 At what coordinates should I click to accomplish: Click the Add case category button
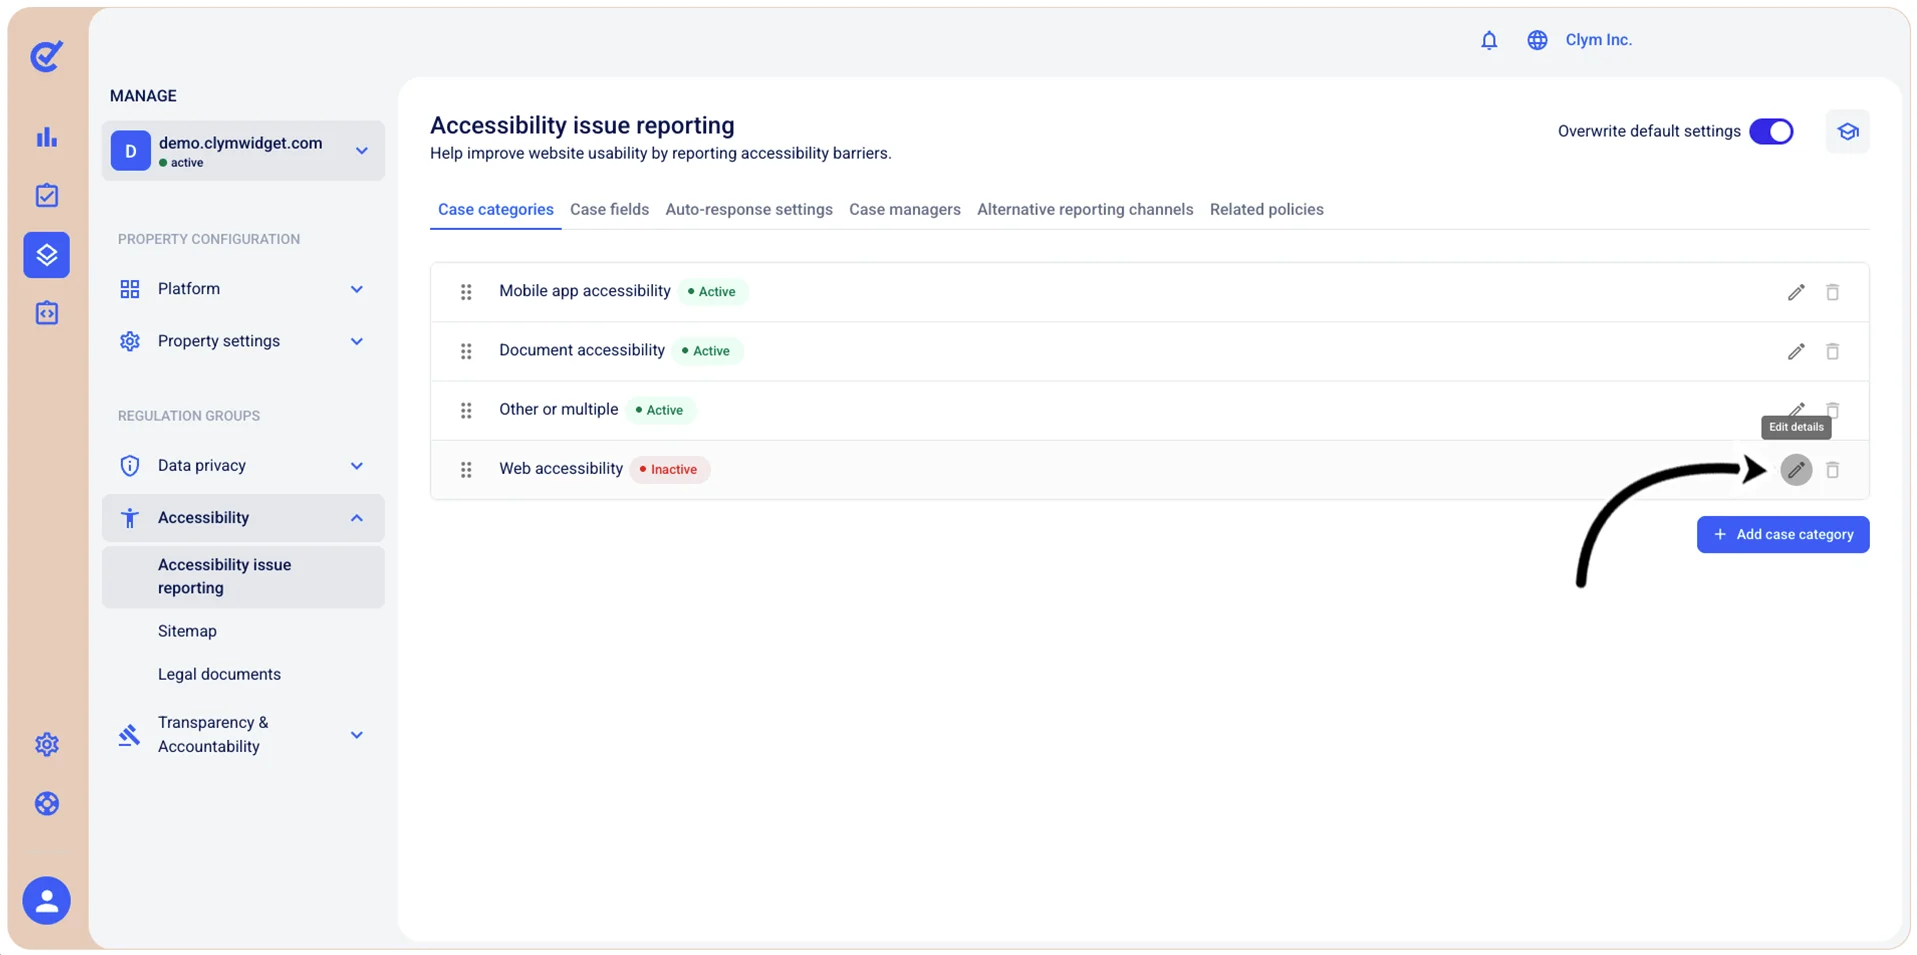coord(1783,534)
